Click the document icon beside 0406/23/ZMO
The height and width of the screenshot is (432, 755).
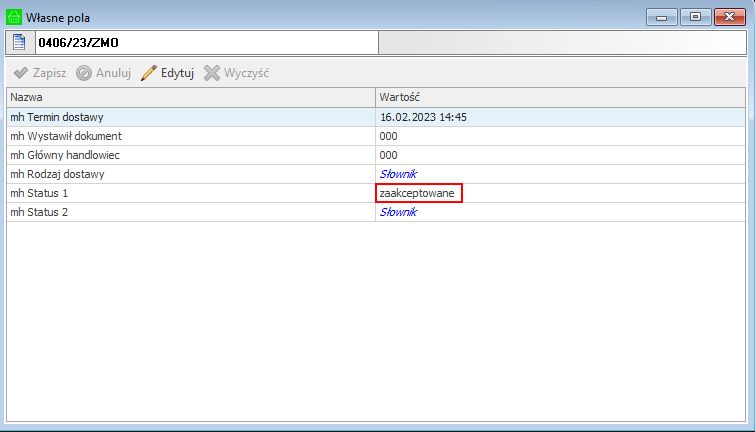[x=20, y=43]
